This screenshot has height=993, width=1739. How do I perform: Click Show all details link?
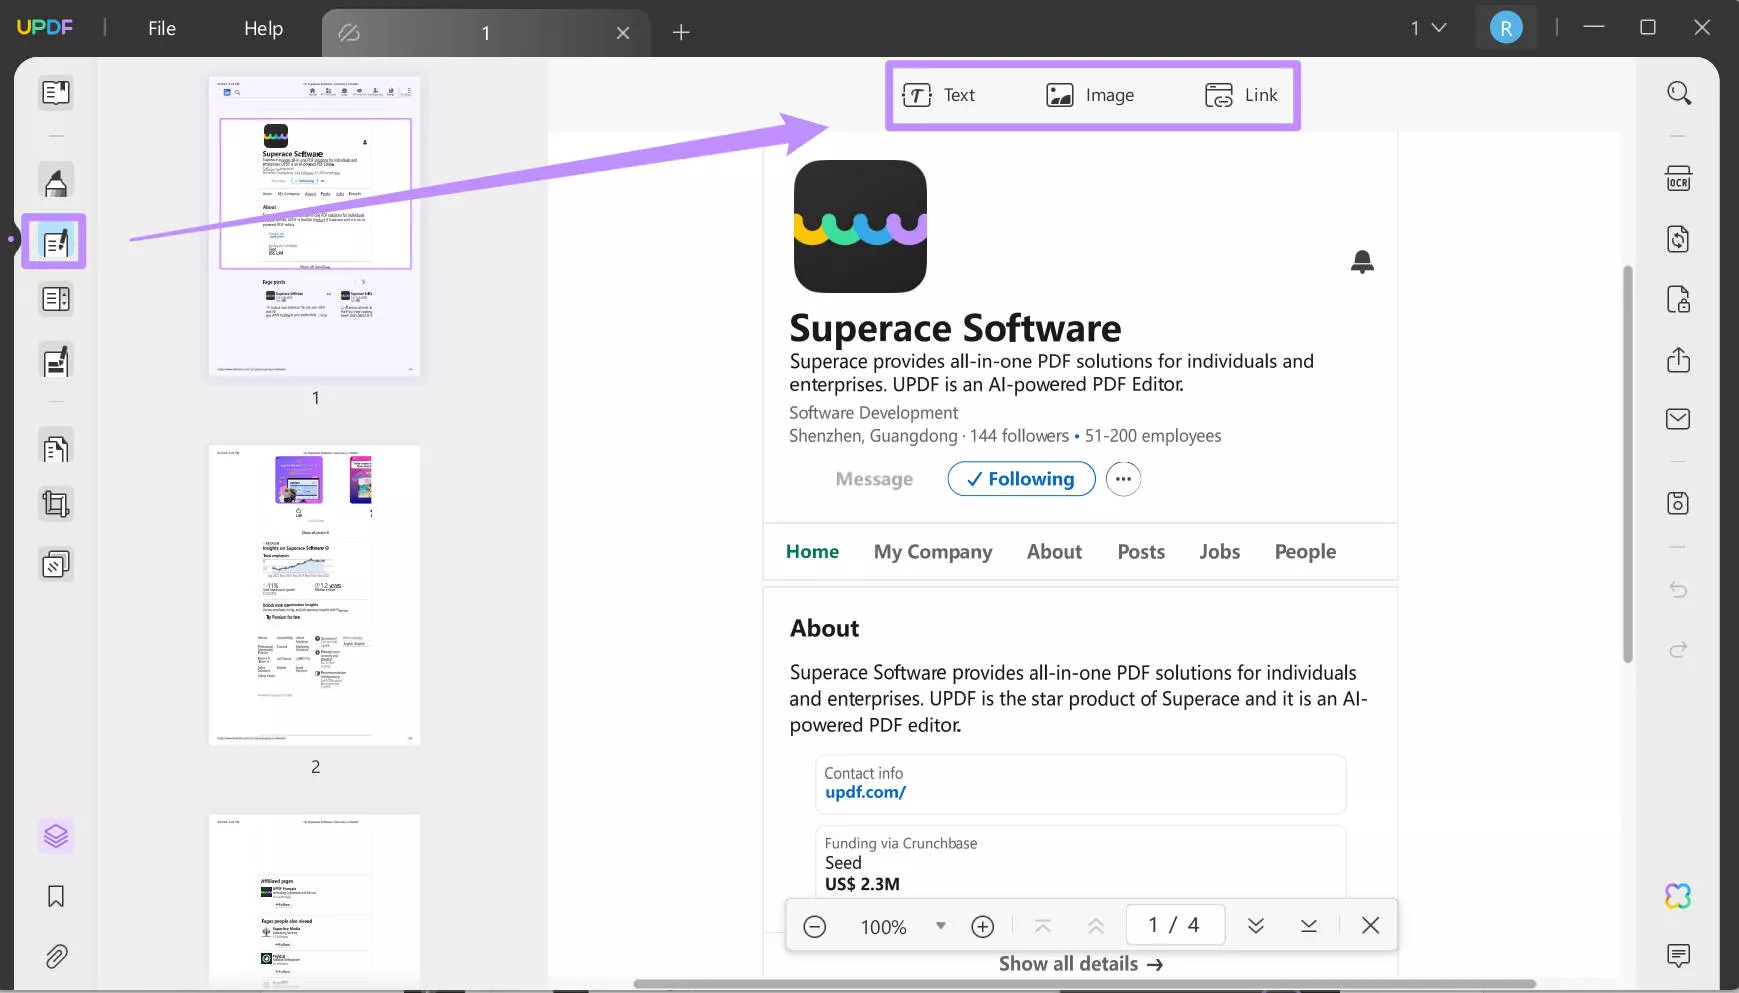pos(1080,964)
